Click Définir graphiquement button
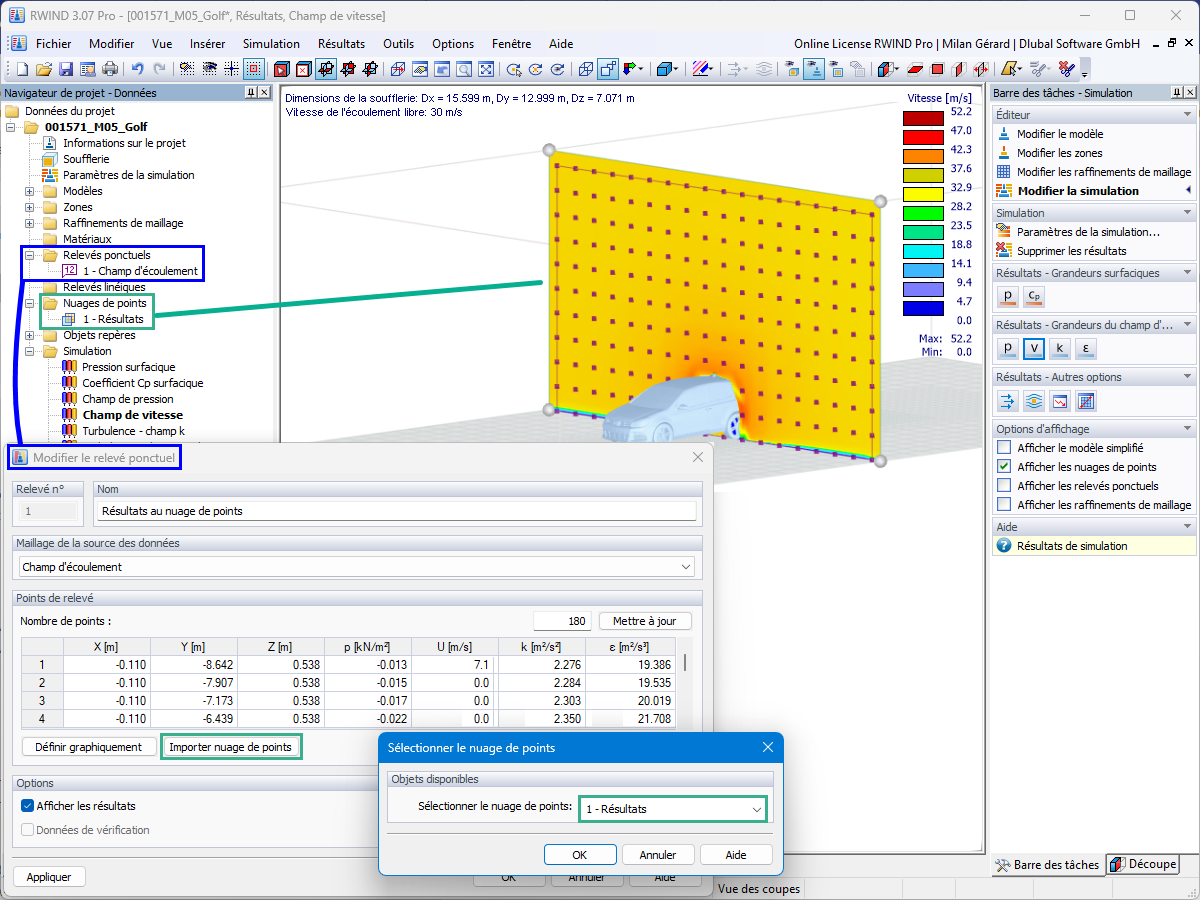The width and height of the screenshot is (1200, 900). pyautogui.click(x=89, y=747)
